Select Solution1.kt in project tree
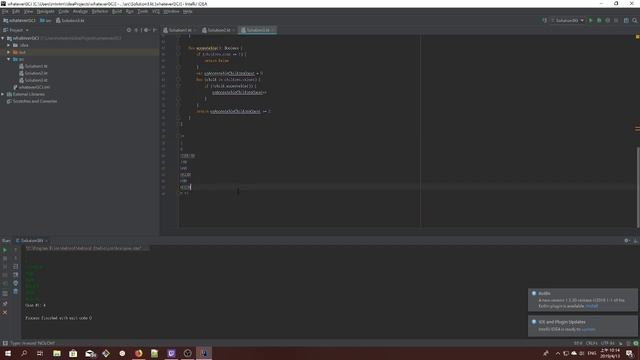Screen dimensions: 640x360 point(33,66)
